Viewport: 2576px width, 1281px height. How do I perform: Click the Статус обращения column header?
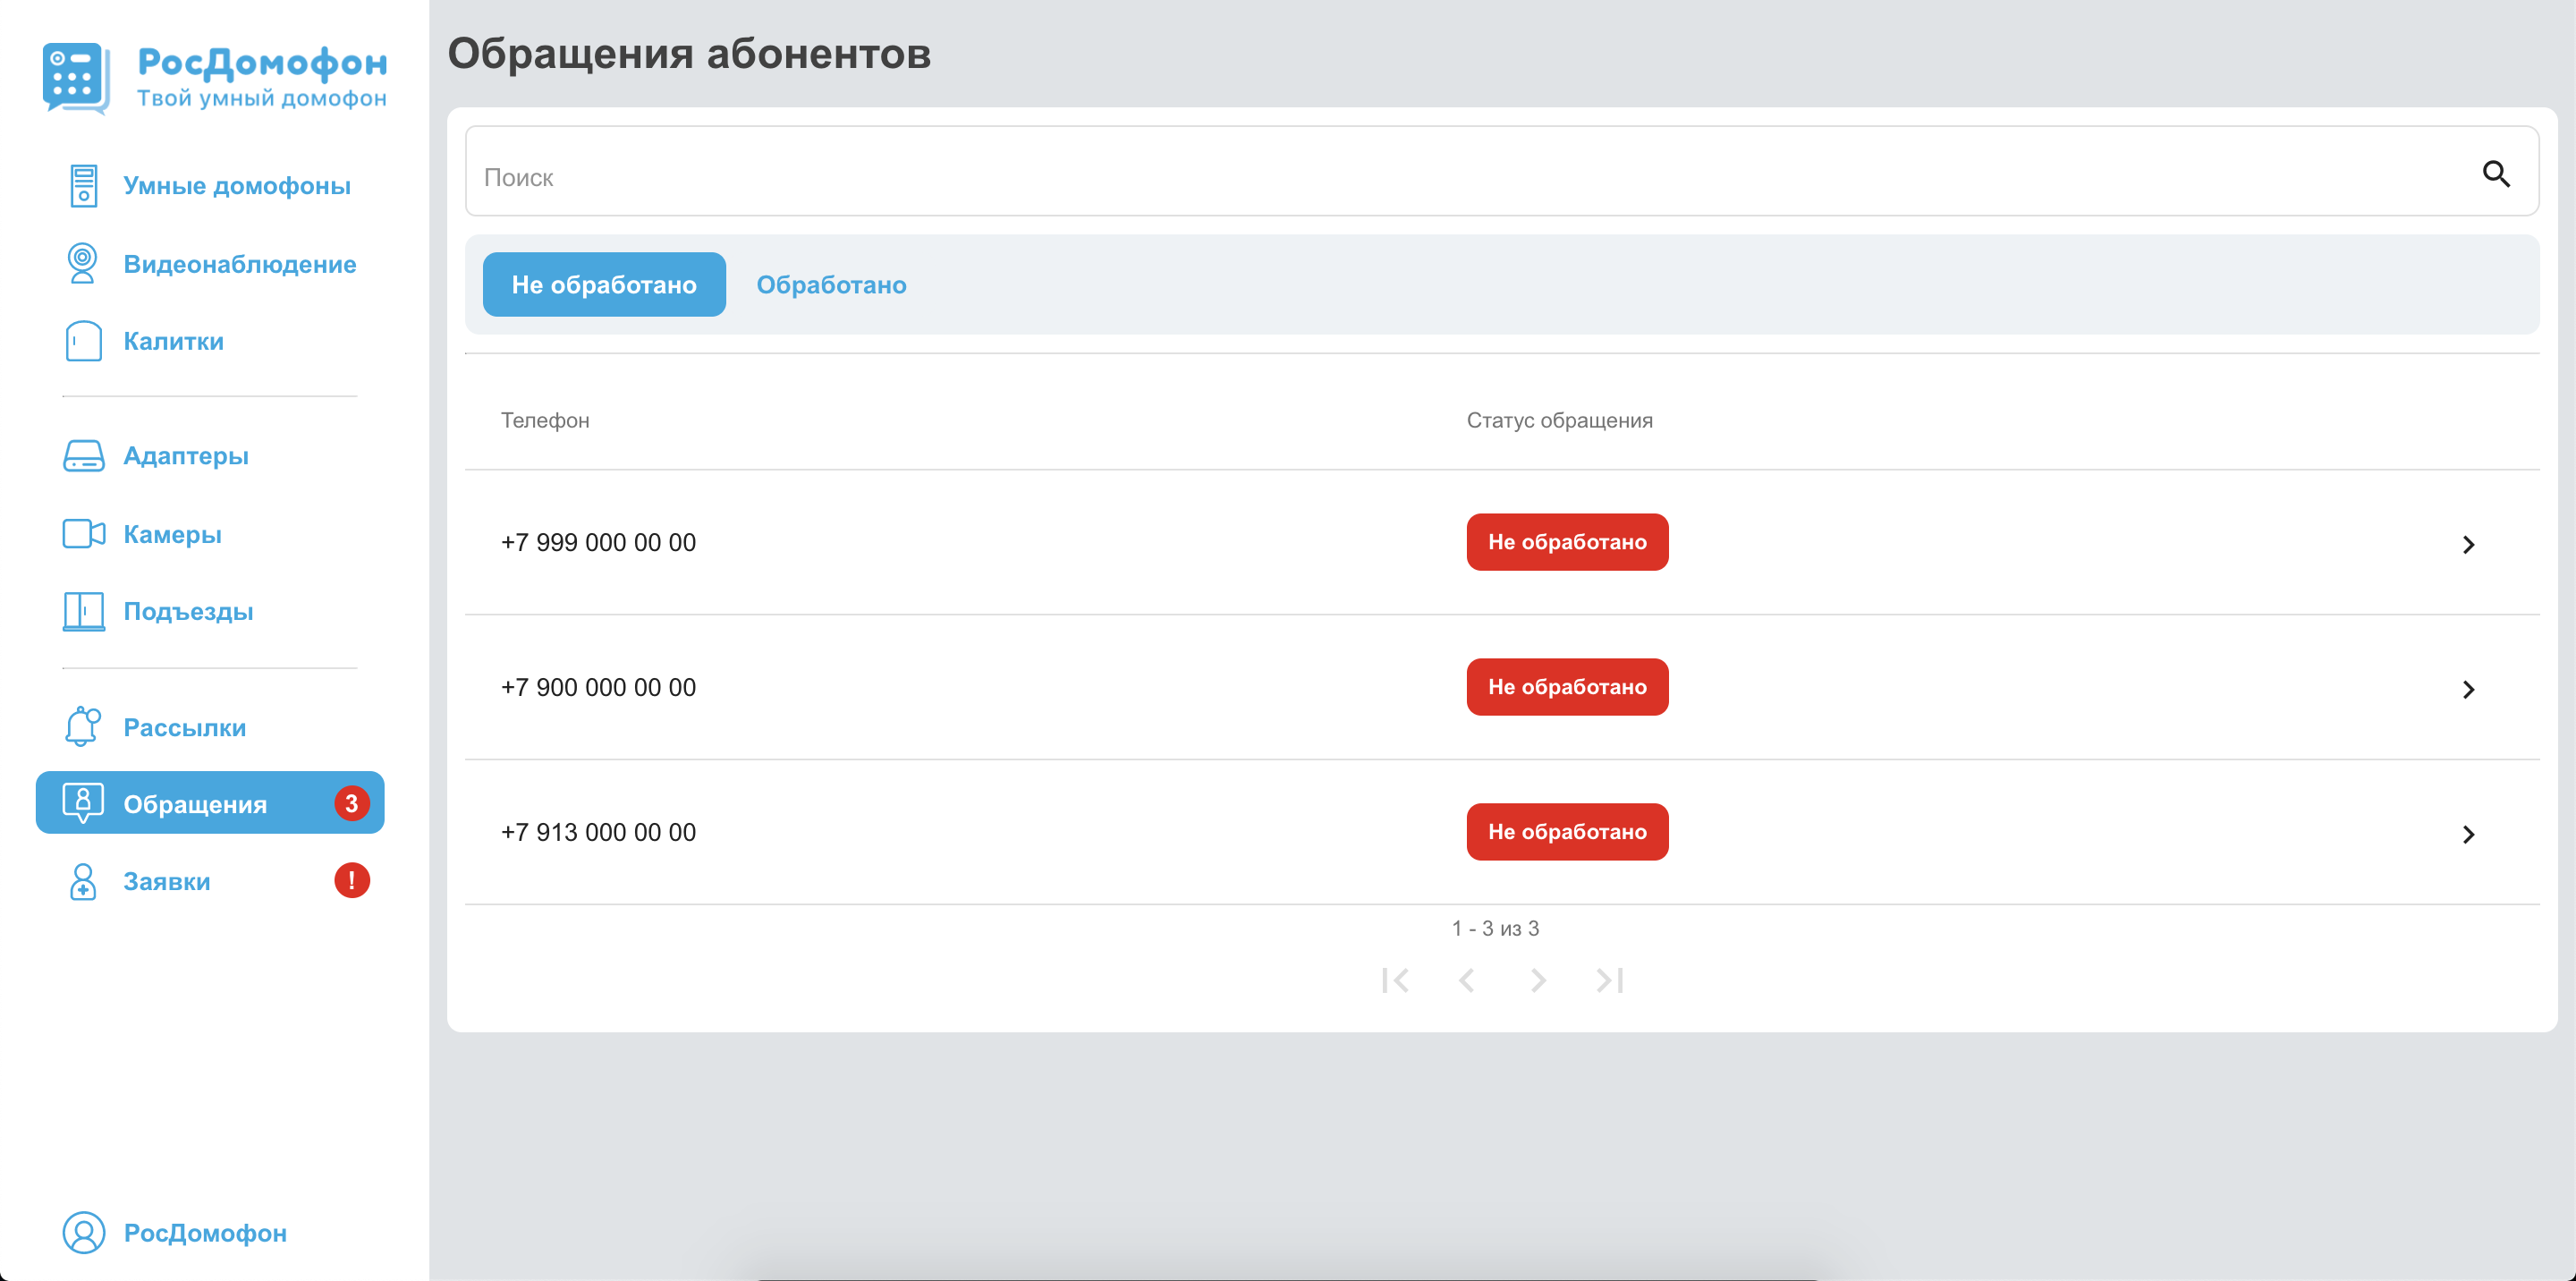pos(1559,421)
